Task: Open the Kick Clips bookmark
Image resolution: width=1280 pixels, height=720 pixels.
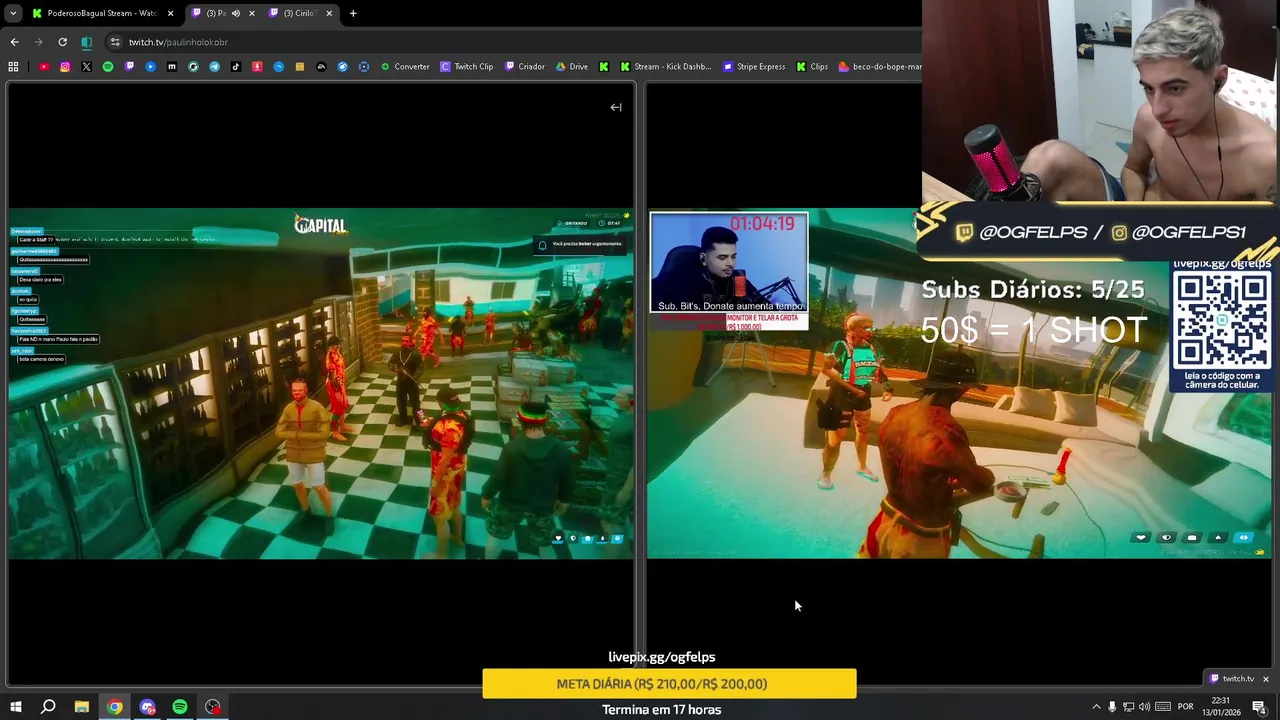Action: click(x=812, y=67)
